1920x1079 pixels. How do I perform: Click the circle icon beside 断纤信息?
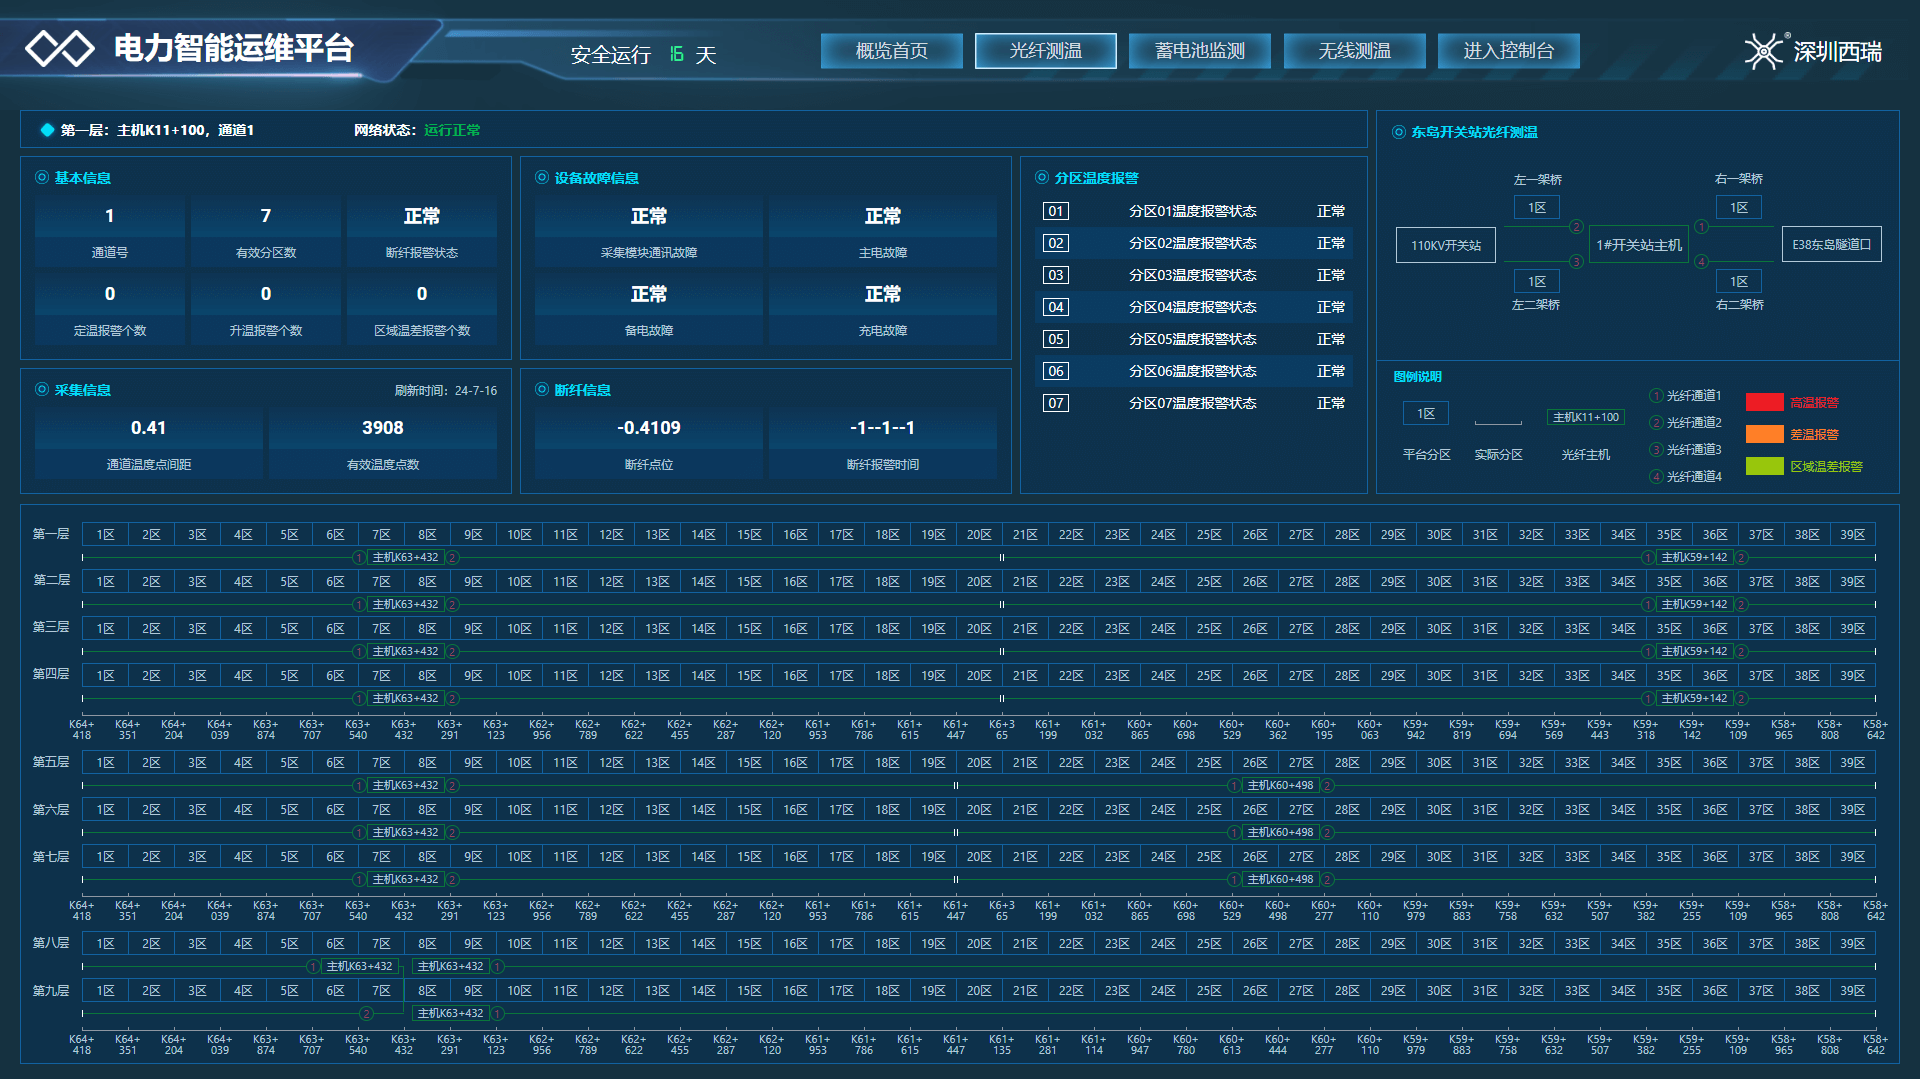tap(542, 389)
